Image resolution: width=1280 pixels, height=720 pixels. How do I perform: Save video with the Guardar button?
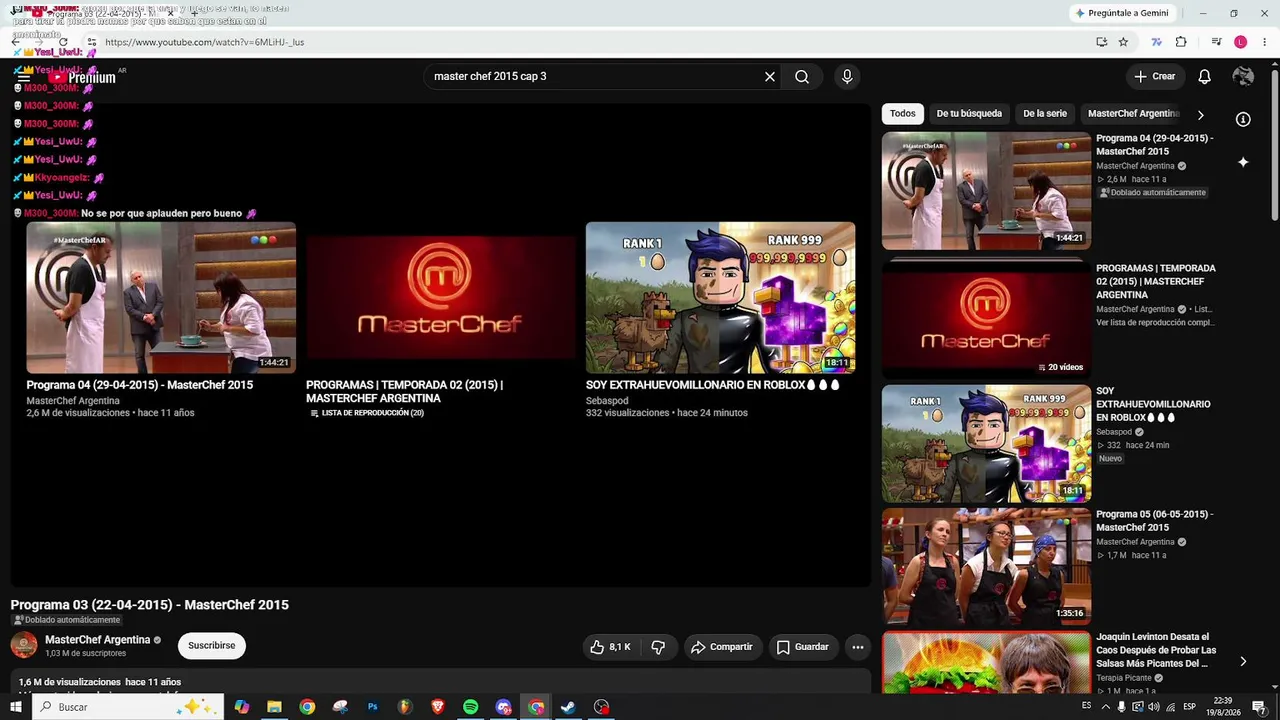click(803, 647)
